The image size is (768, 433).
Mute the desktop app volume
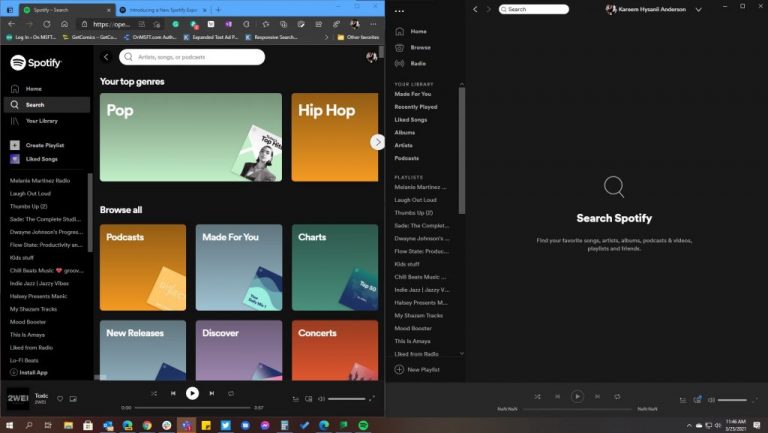[712, 400]
